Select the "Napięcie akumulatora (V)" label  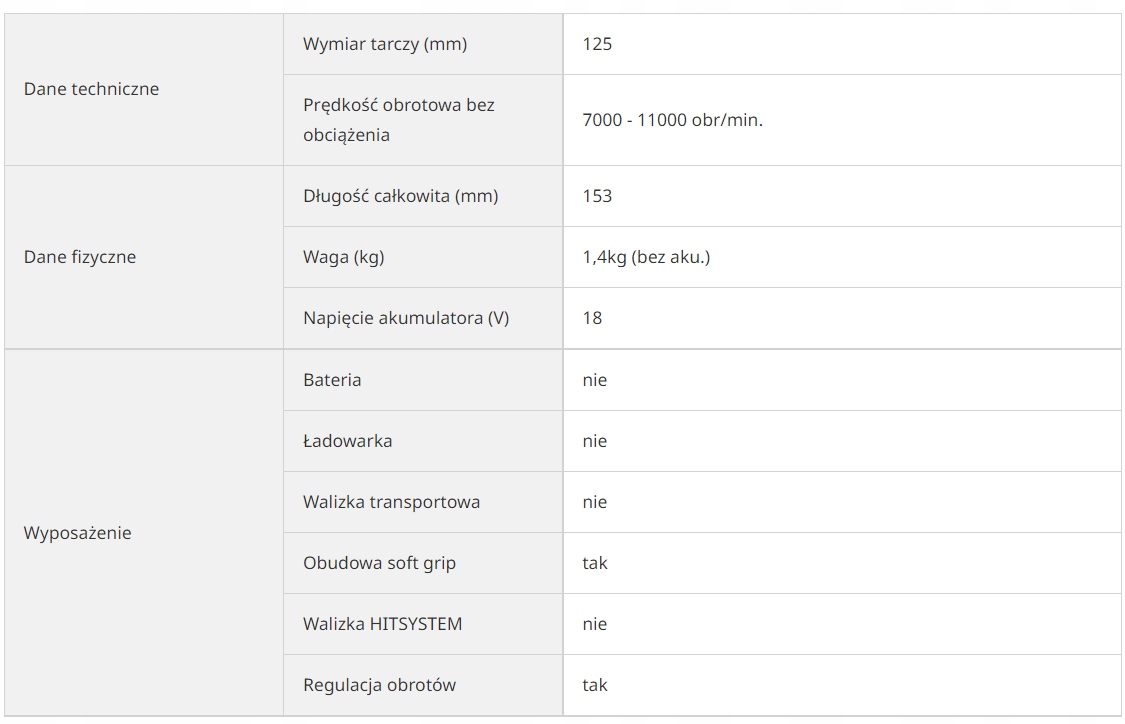(406, 318)
